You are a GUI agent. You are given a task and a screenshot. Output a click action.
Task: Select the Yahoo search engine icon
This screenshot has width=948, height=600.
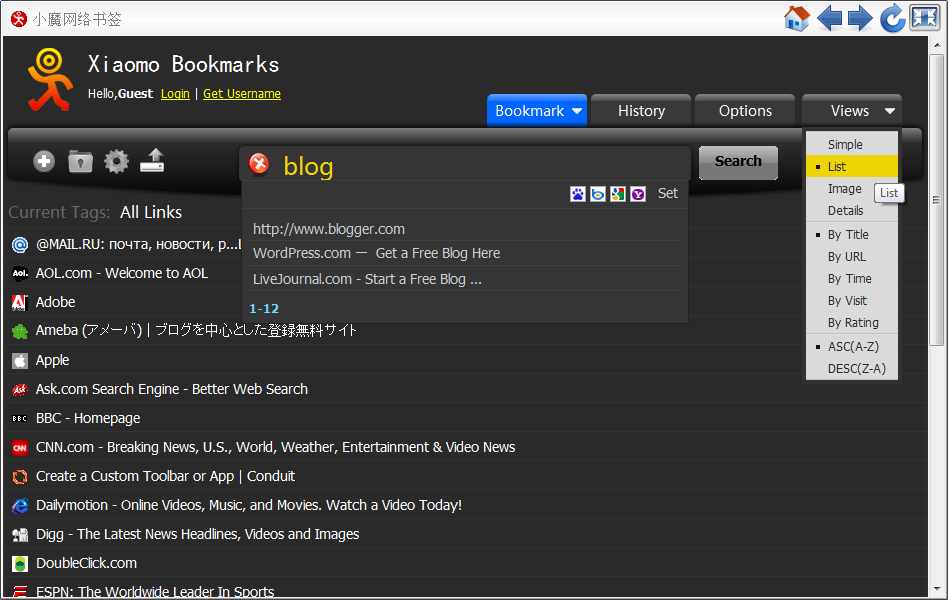coord(638,194)
